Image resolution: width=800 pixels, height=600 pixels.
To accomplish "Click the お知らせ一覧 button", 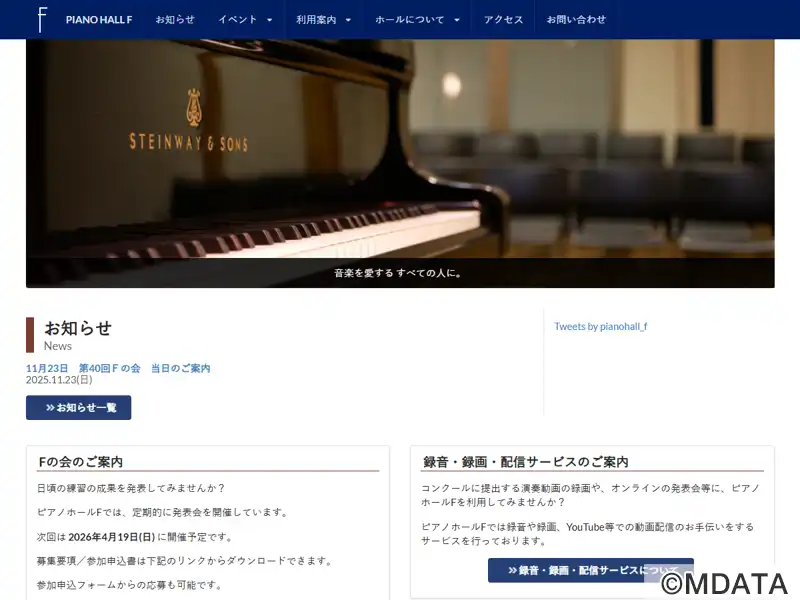I will tap(79, 408).
